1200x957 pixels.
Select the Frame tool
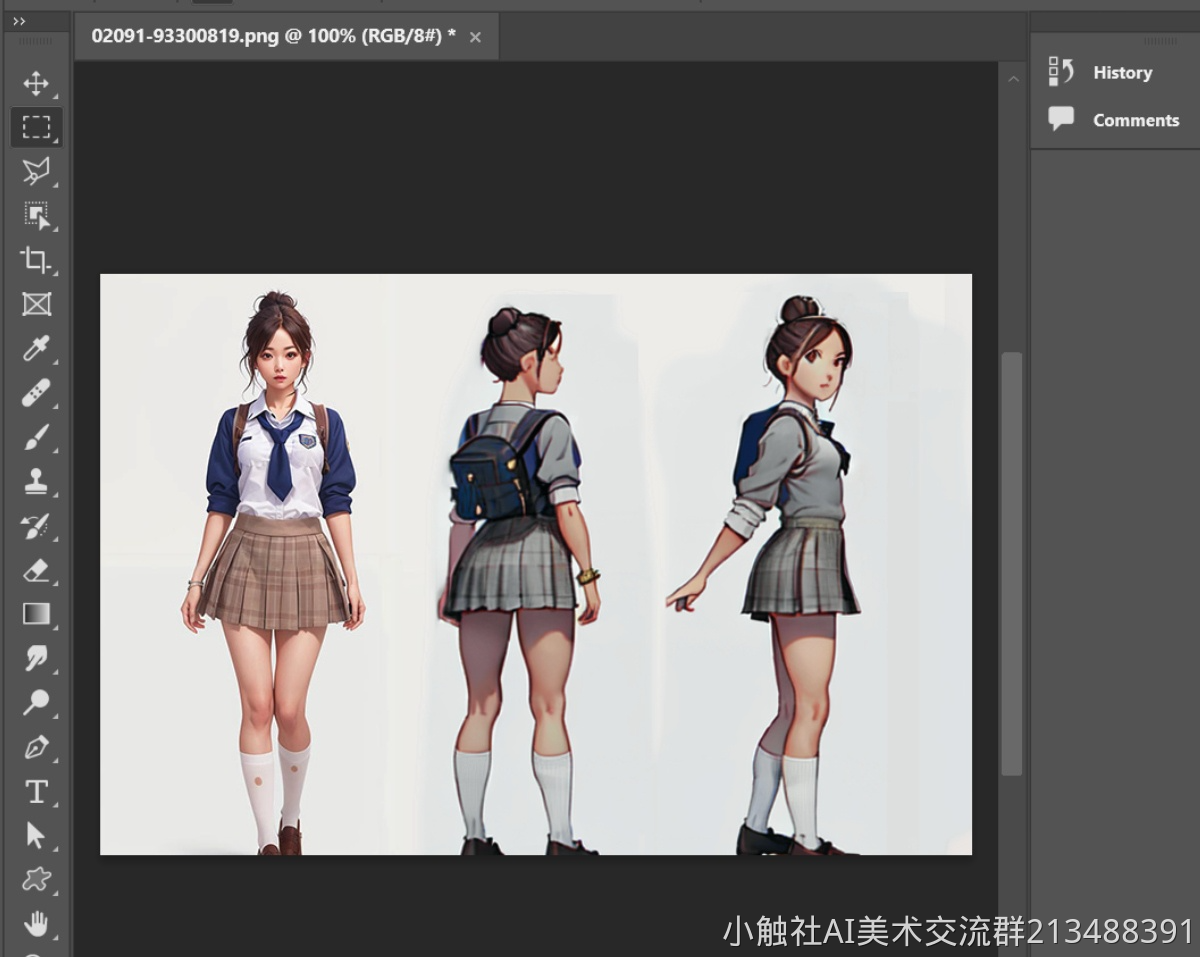point(36,304)
